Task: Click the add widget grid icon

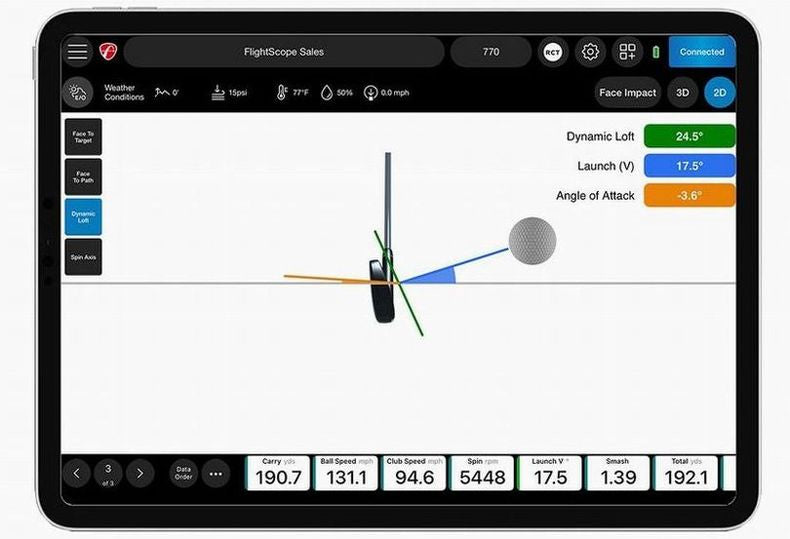Action: pos(627,52)
